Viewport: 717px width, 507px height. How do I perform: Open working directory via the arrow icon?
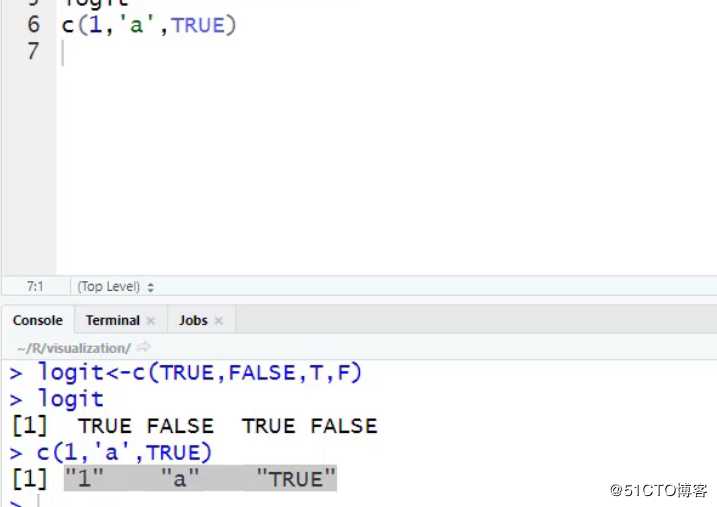click(x=143, y=347)
